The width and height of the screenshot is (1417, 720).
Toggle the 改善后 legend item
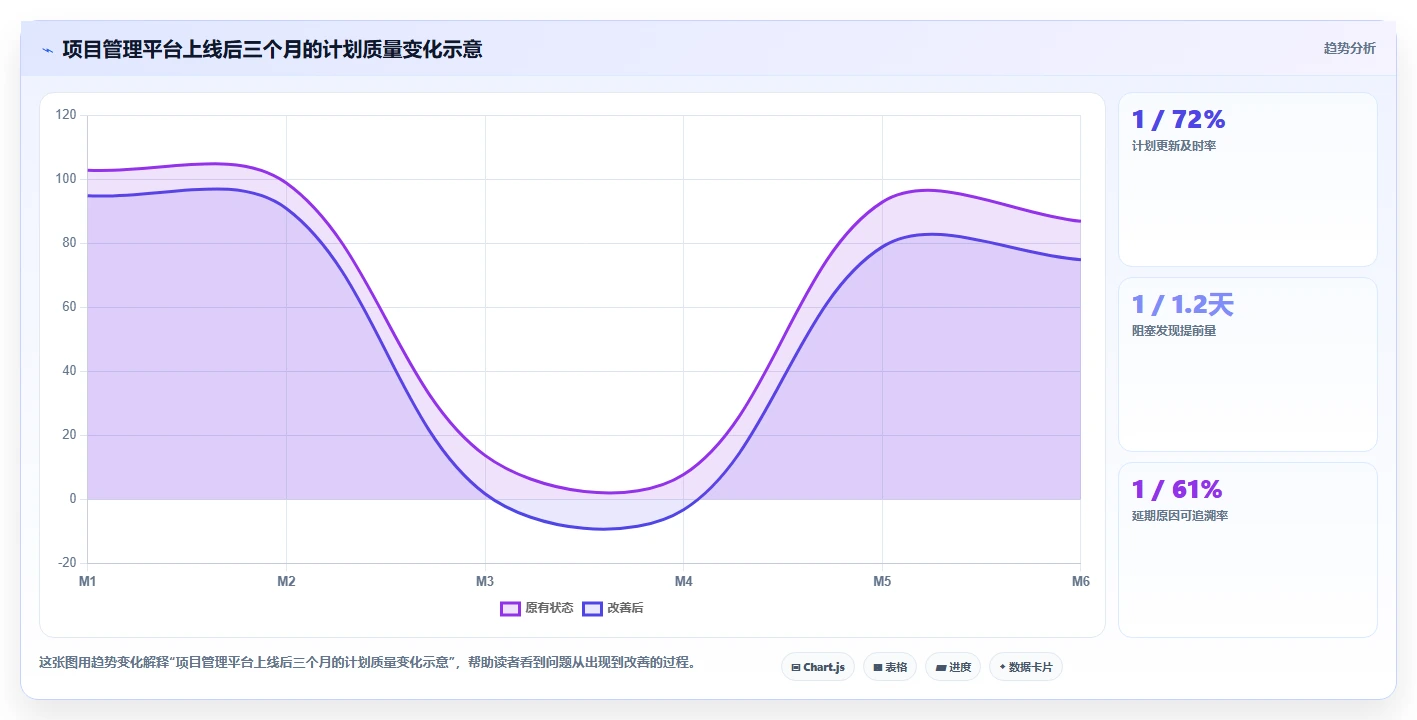[613, 608]
